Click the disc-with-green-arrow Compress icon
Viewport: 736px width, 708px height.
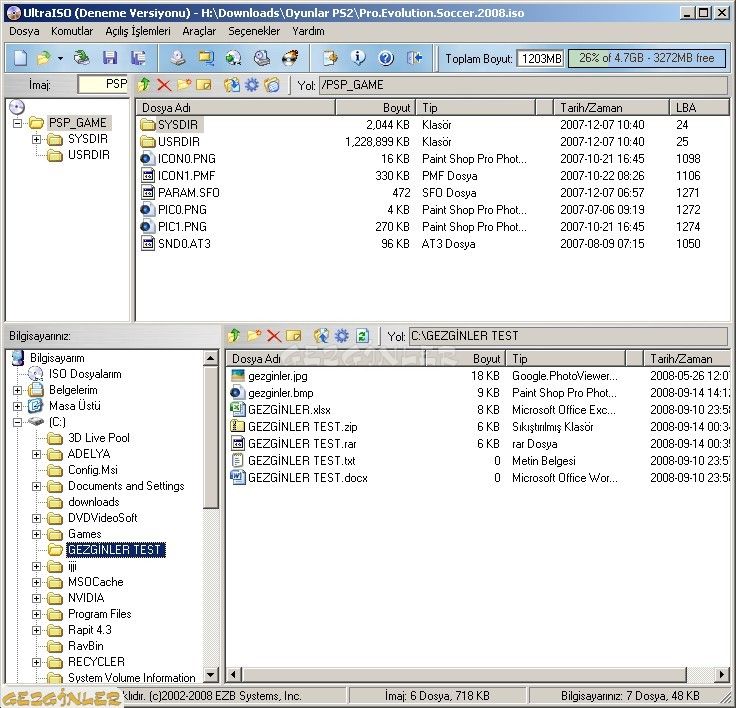click(x=233, y=58)
